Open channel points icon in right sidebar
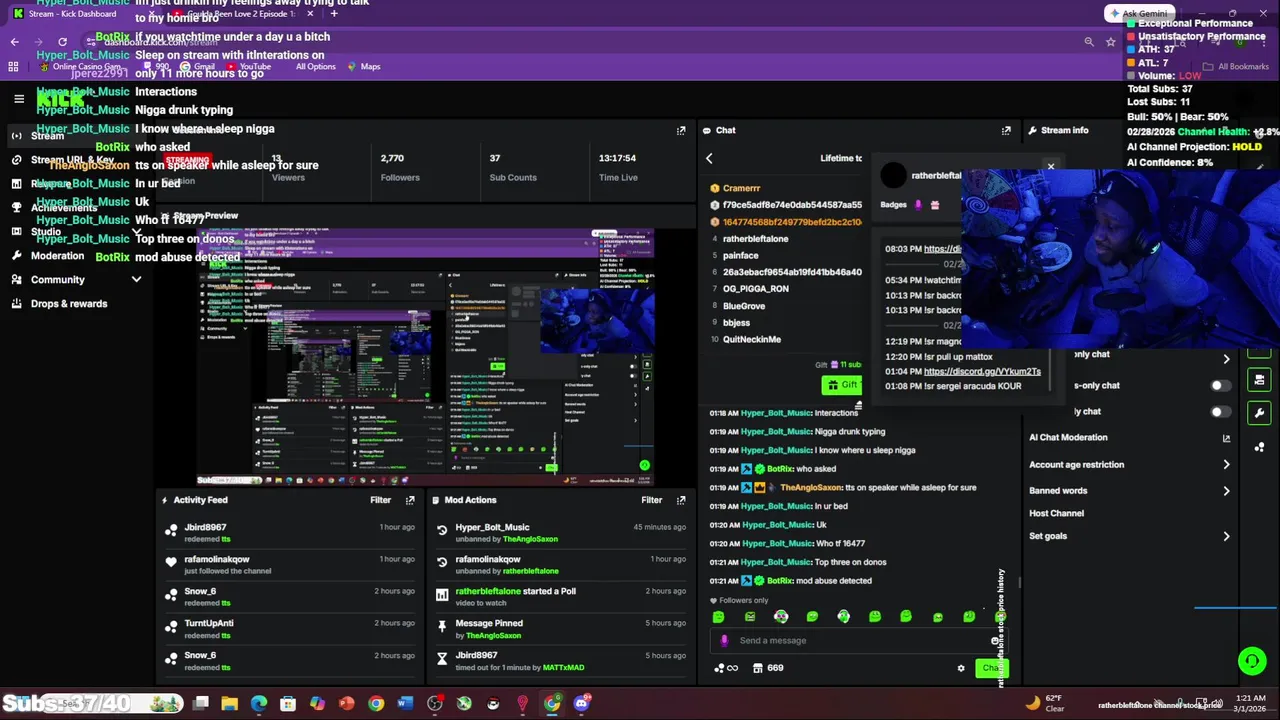Viewport: 1280px width, 720px height. coord(1259,447)
